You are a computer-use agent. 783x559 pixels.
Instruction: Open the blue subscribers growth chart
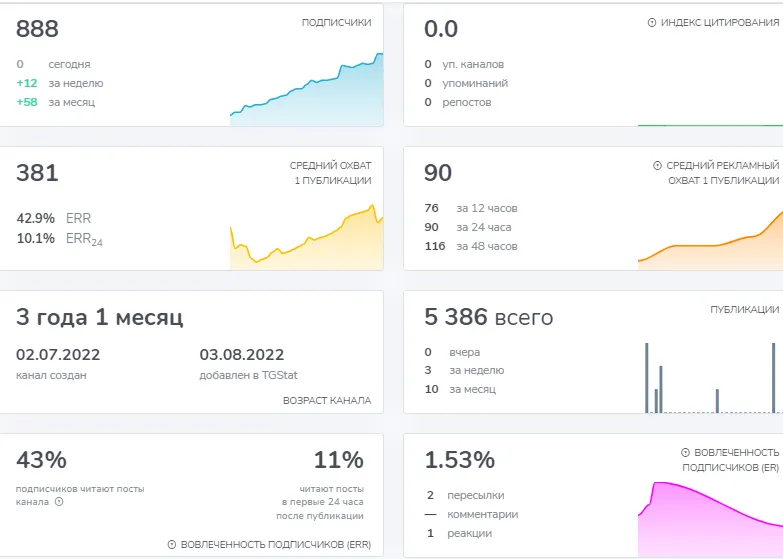pos(307,89)
